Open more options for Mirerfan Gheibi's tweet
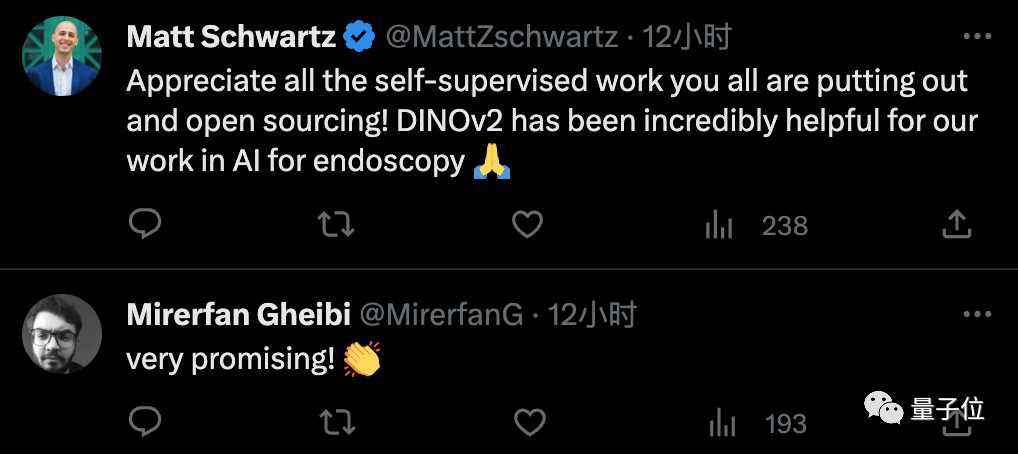The image size is (1018, 454). [976, 315]
